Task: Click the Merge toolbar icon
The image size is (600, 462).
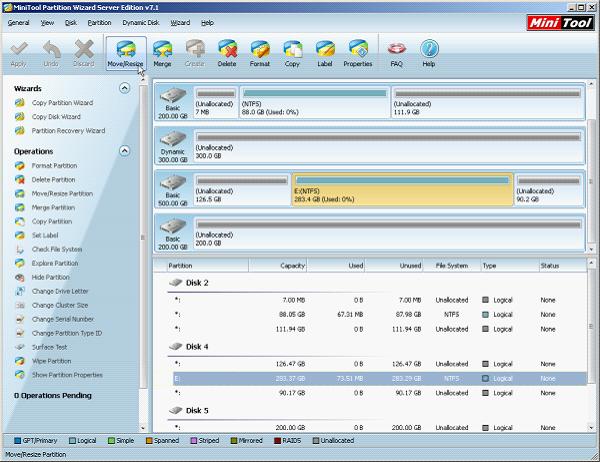Action: click(162, 49)
